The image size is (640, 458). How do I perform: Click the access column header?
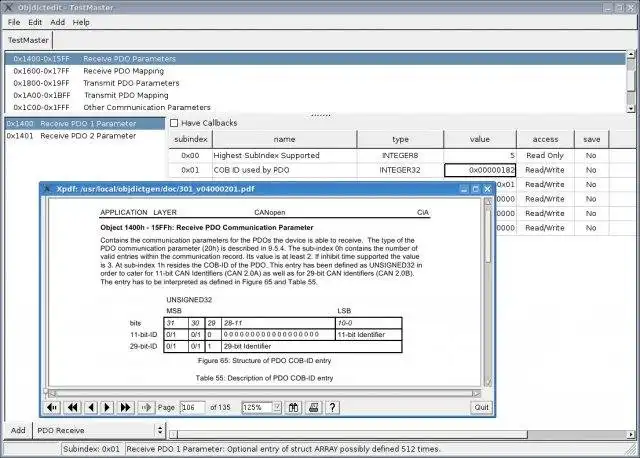click(x=545, y=139)
